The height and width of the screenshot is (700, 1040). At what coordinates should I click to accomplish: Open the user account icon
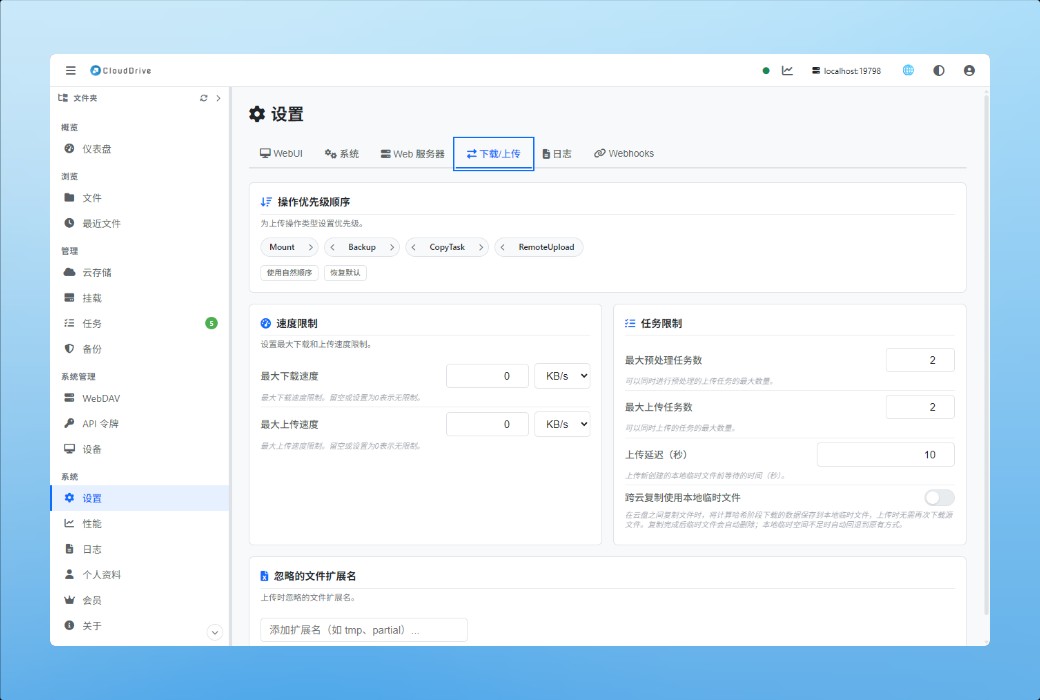point(969,70)
